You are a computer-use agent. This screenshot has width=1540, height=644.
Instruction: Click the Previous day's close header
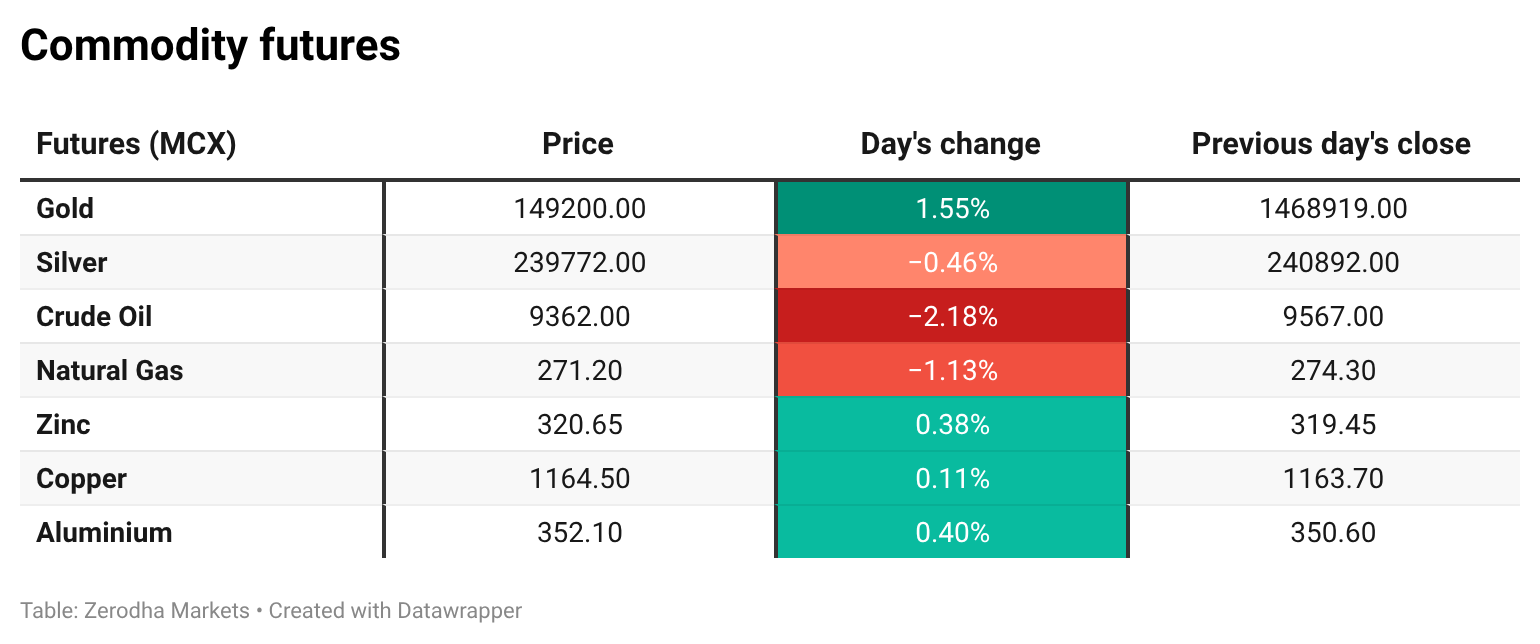[x=1331, y=144]
